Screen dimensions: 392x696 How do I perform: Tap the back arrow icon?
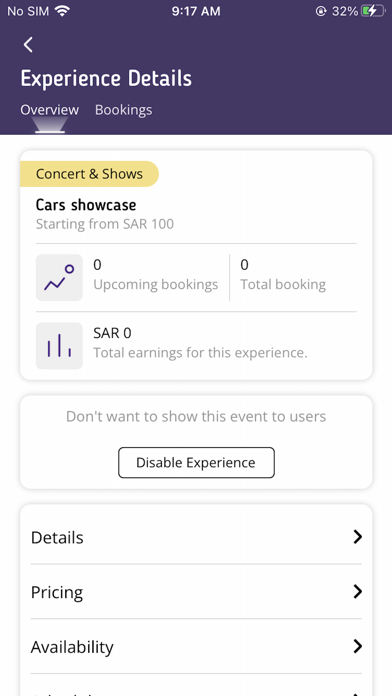[x=28, y=44]
